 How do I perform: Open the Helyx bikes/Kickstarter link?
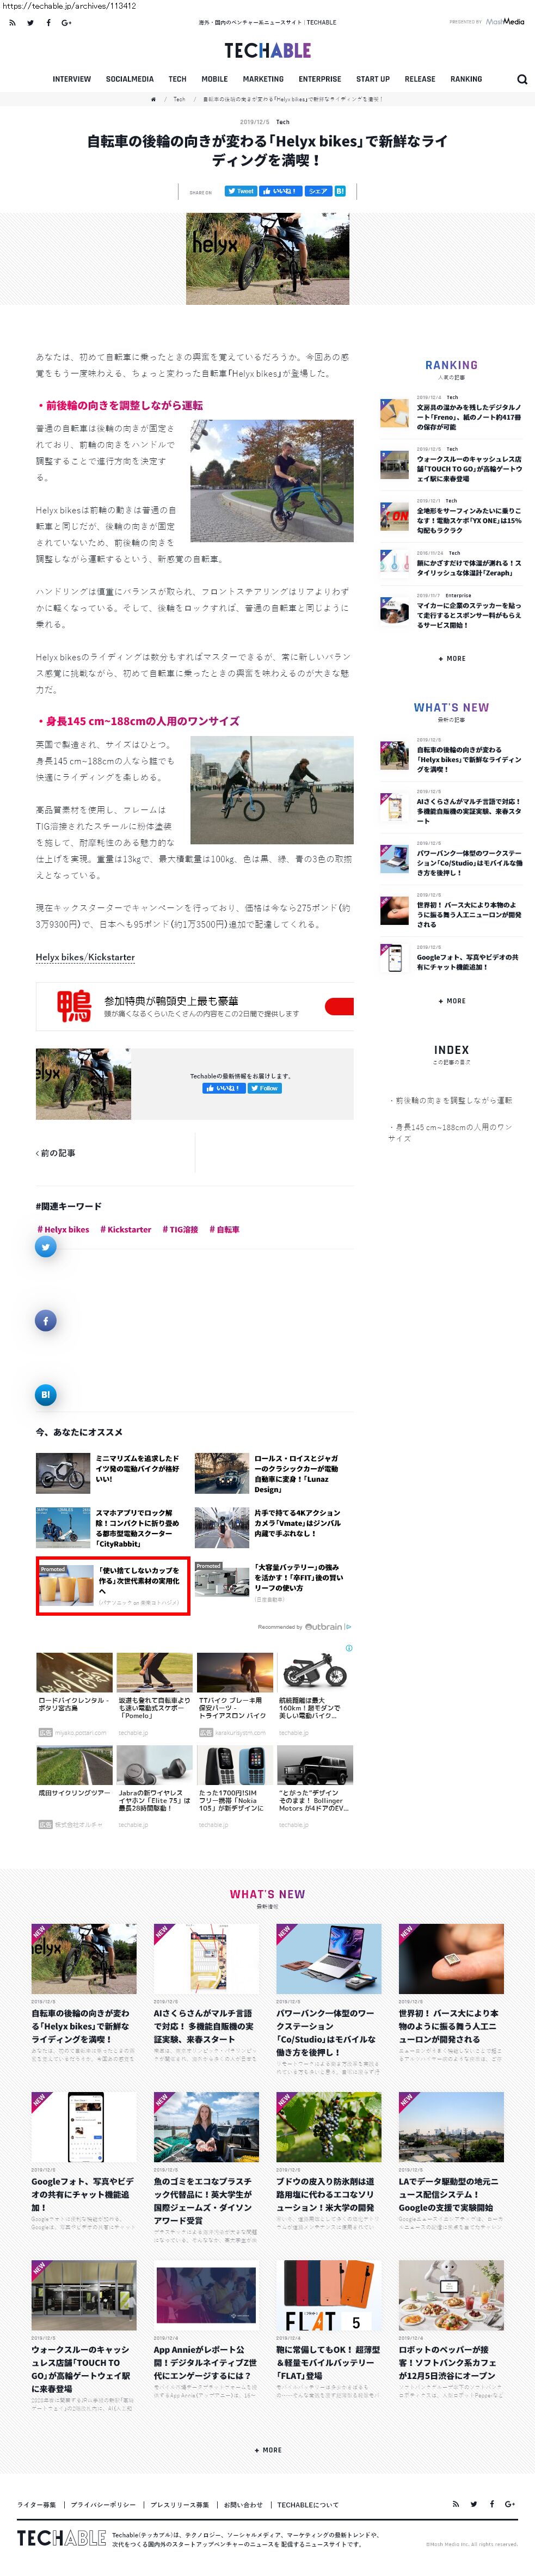(x=85, y=957)
